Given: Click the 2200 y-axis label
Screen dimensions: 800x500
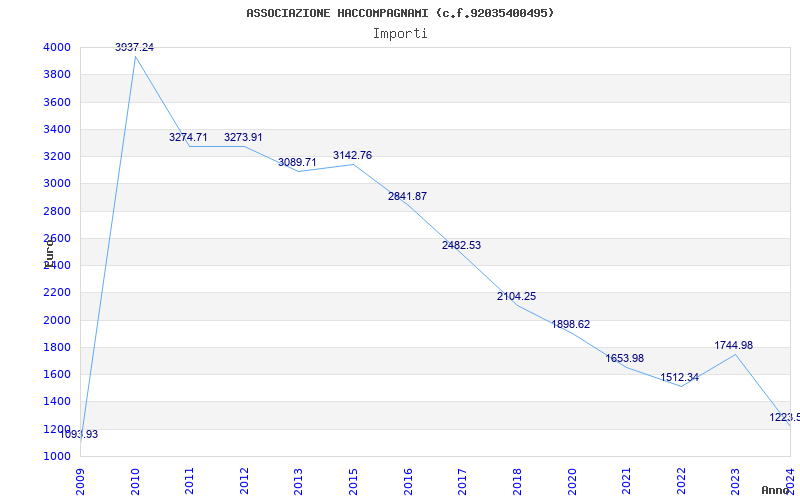Looking at the screenshot, I should (57, 293).
